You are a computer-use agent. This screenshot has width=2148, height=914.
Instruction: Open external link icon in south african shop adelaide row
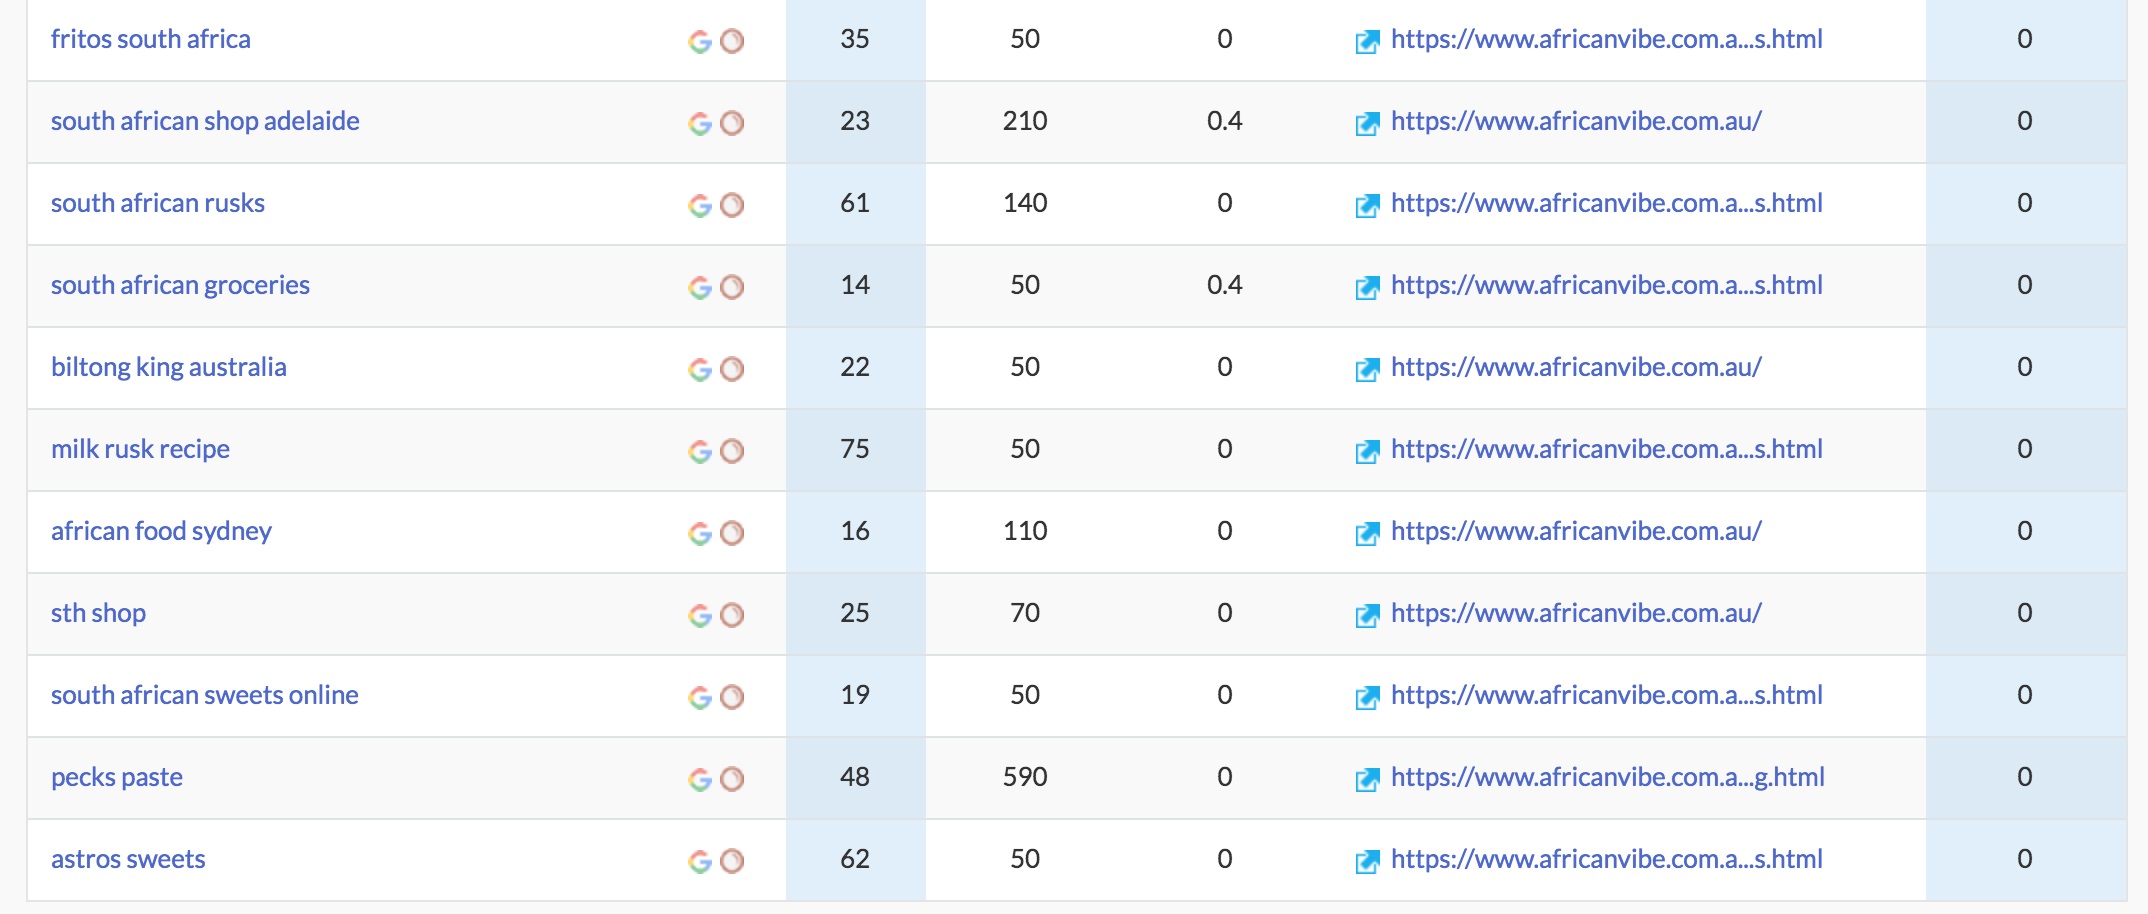click(1367, 123)
